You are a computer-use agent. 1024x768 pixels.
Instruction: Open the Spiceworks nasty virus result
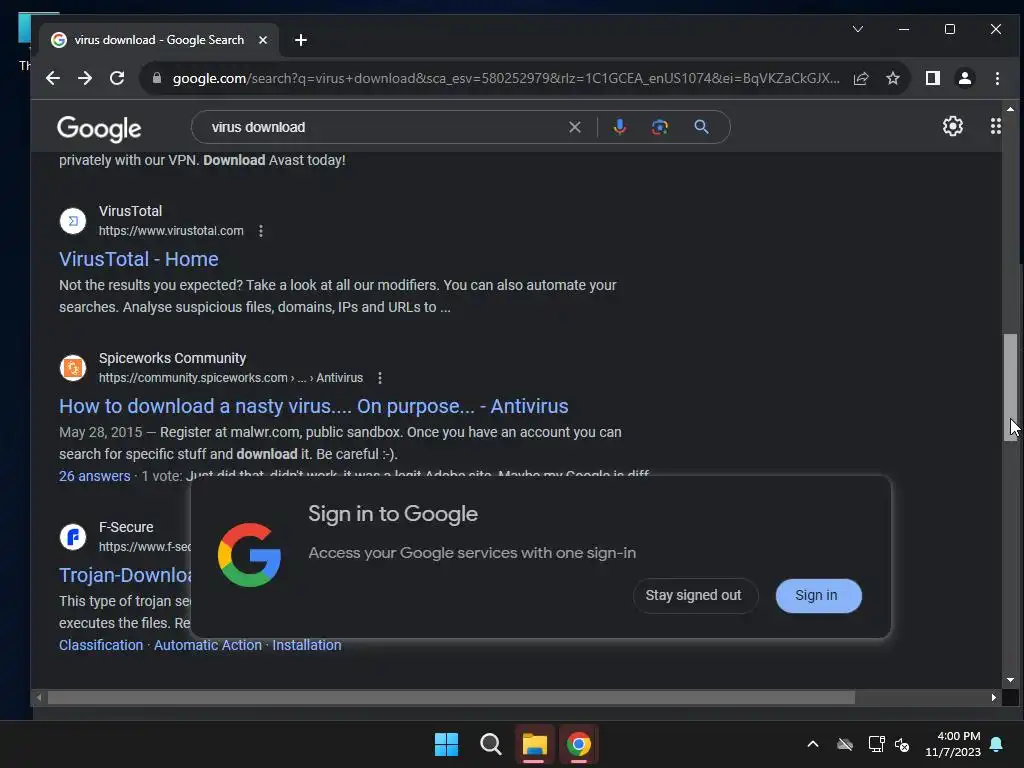tap(313, 406)
